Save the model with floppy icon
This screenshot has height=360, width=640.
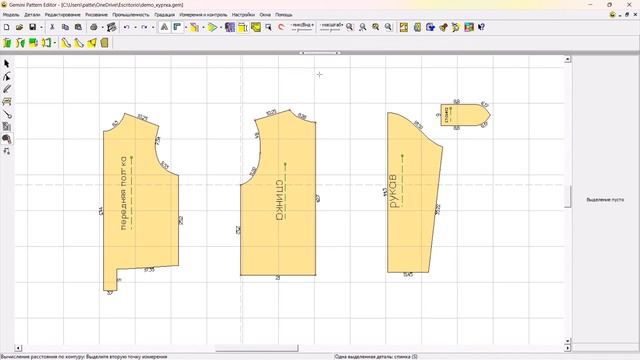click(32, 27)
